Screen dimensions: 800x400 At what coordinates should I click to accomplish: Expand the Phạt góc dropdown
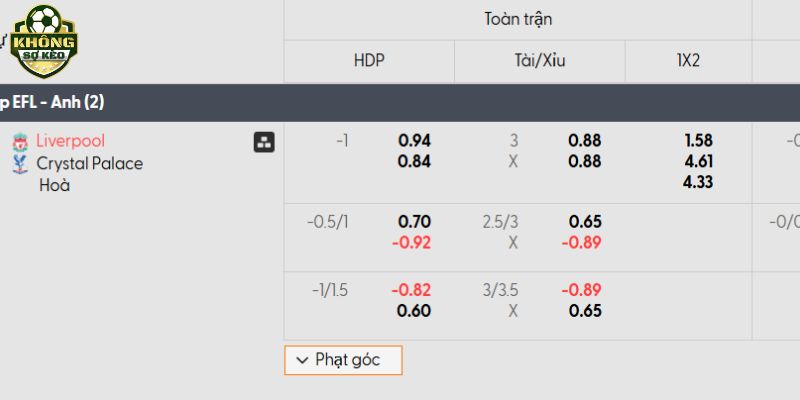point(343,360)
